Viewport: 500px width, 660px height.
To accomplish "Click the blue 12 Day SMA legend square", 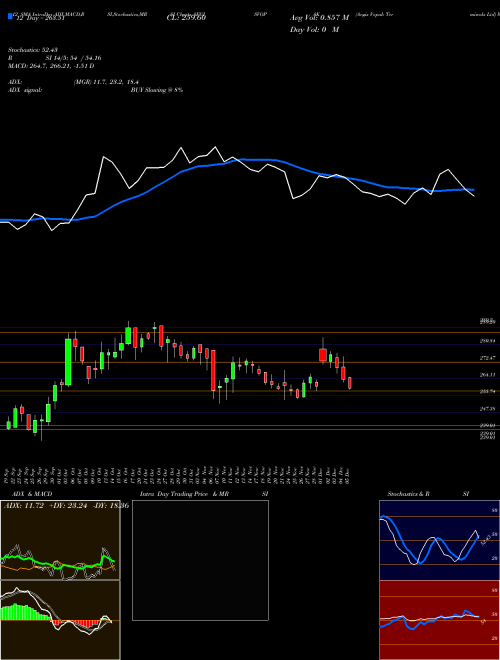I will click(x=10, y=17).
